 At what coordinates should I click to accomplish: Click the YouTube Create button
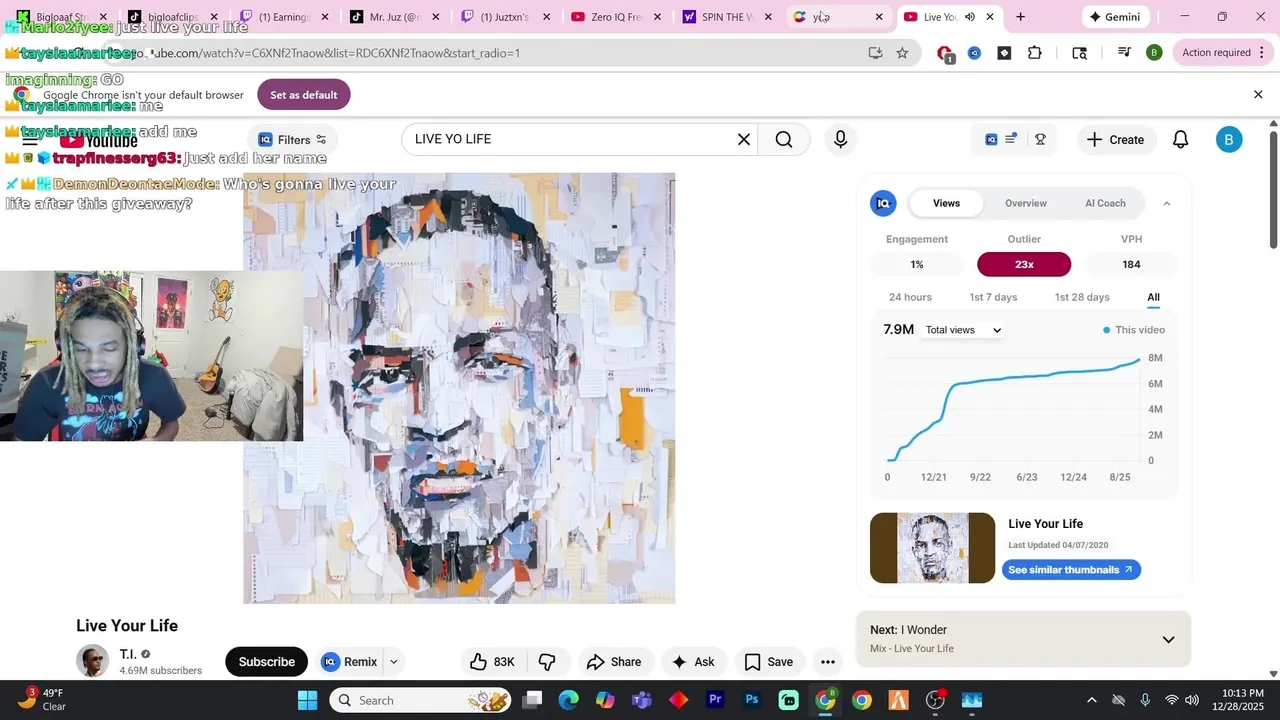pyautogui.click(x=1116, y=140)
